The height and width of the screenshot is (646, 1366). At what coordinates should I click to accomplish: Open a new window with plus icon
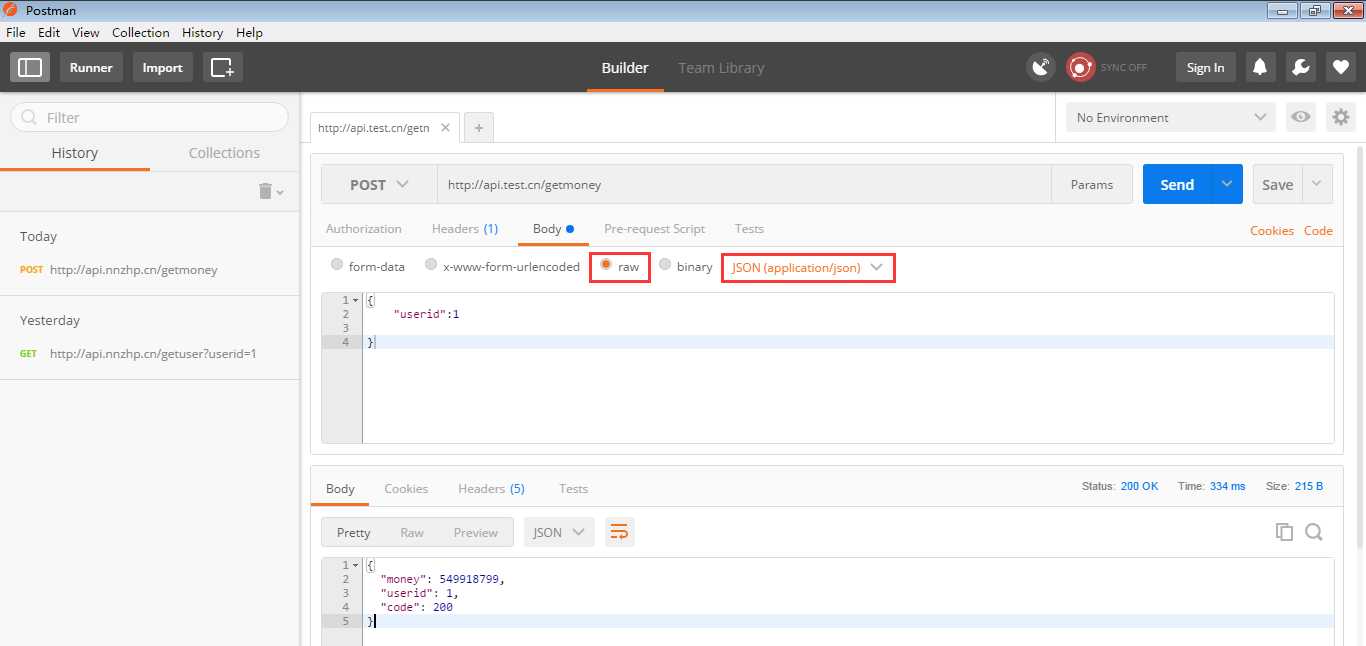click(x=223, y=67)
